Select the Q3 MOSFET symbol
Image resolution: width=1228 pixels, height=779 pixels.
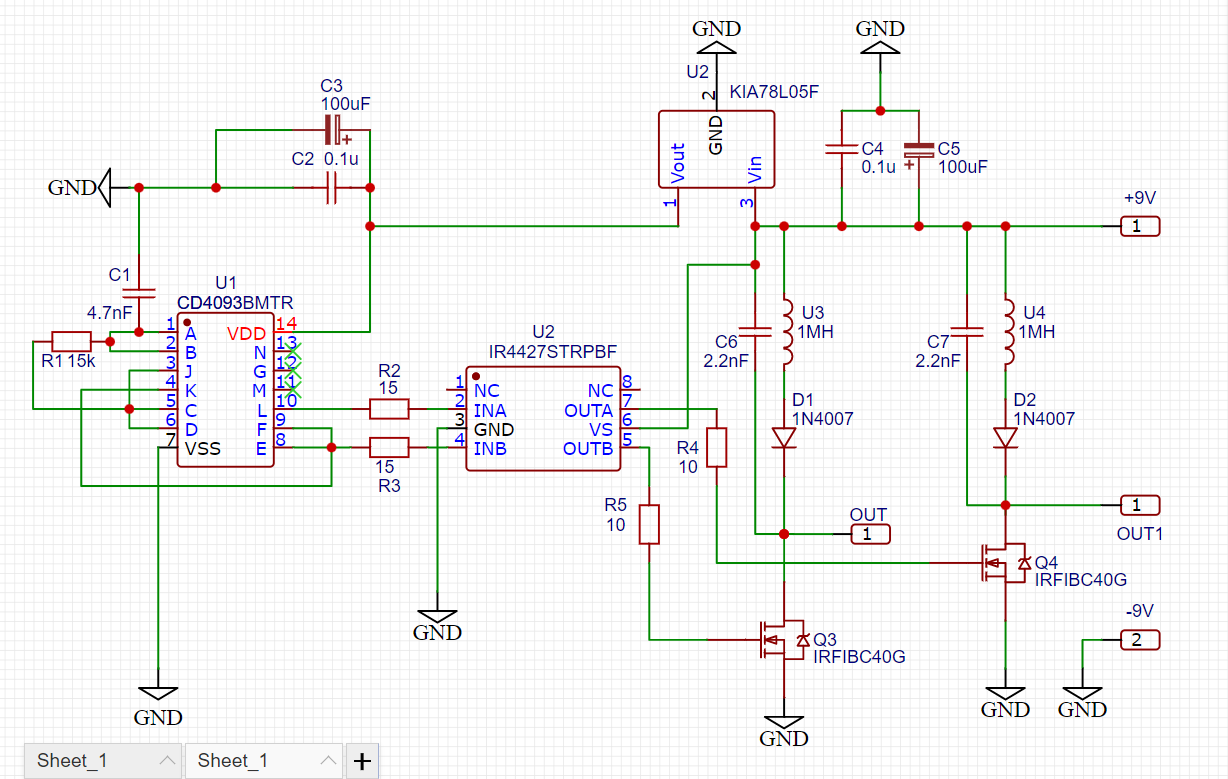click(x=783, y=640)
